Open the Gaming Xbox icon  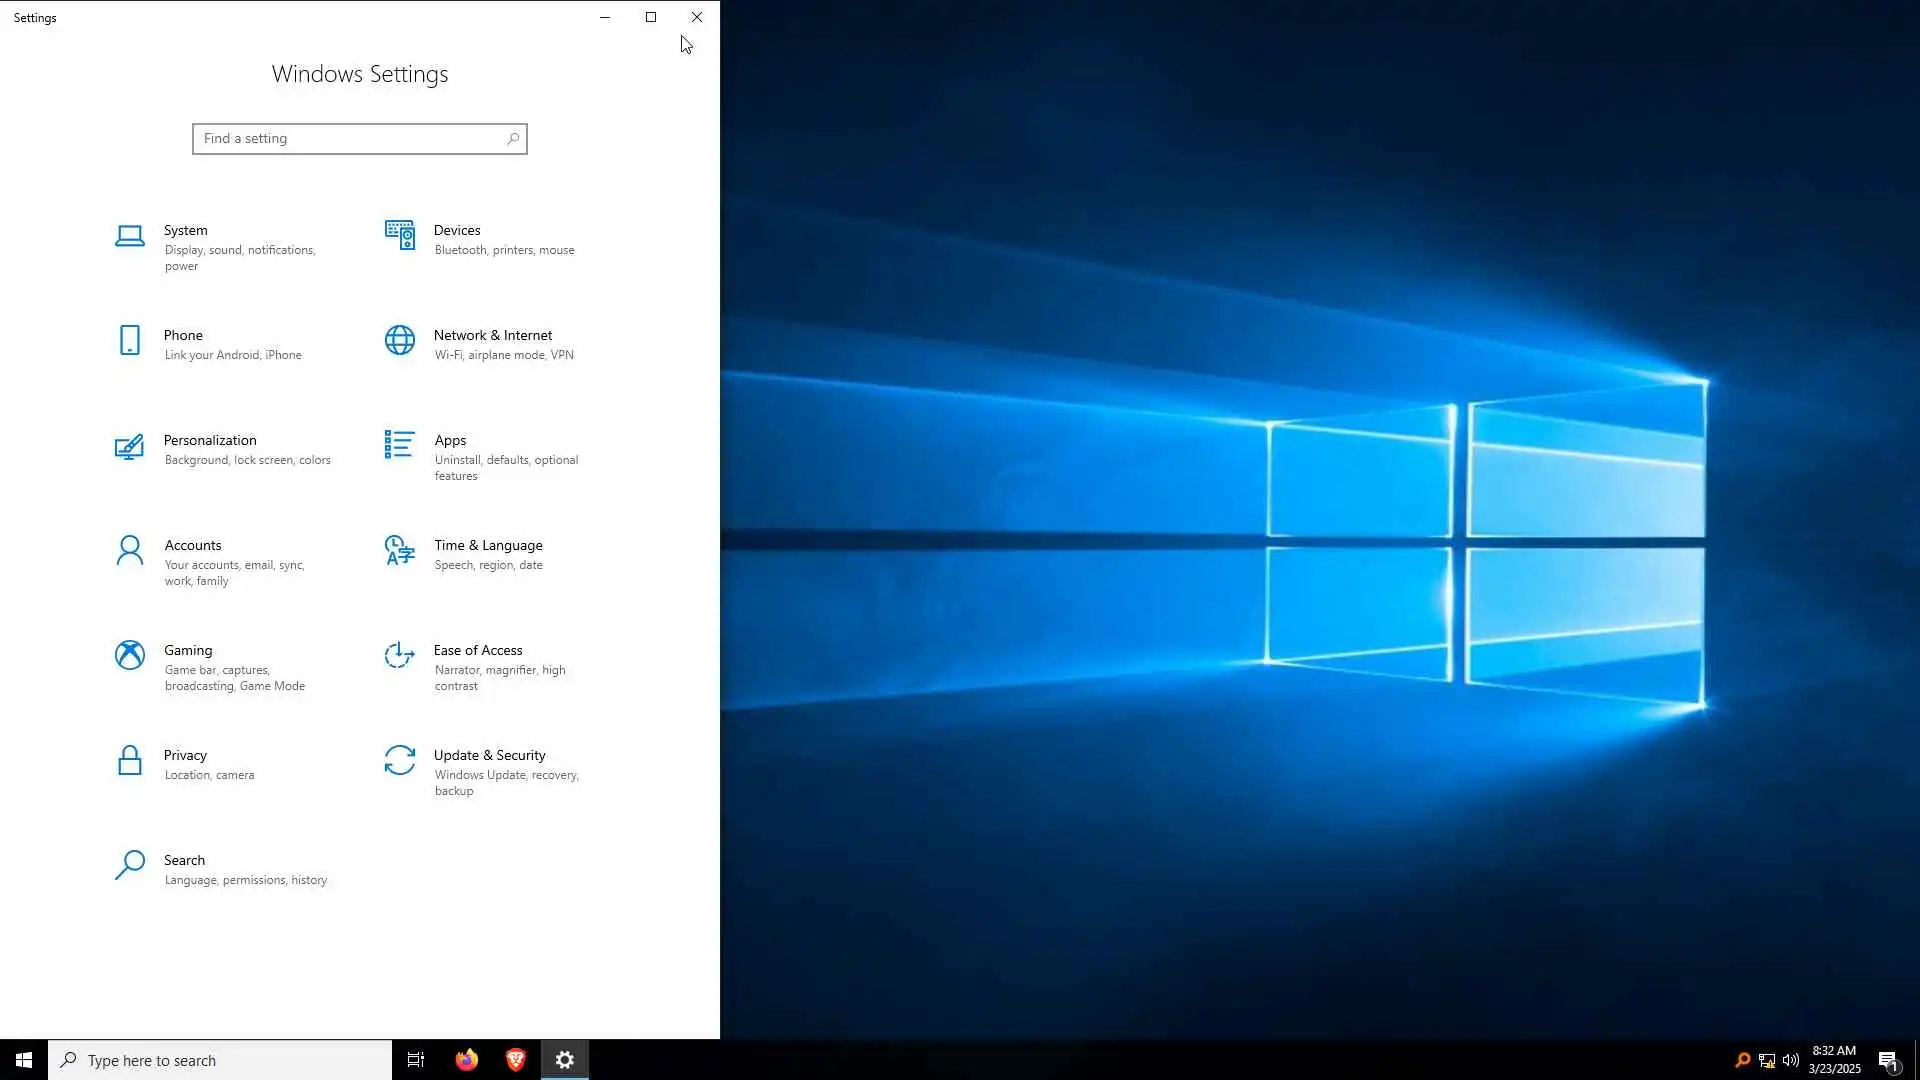tap(129, 656)
